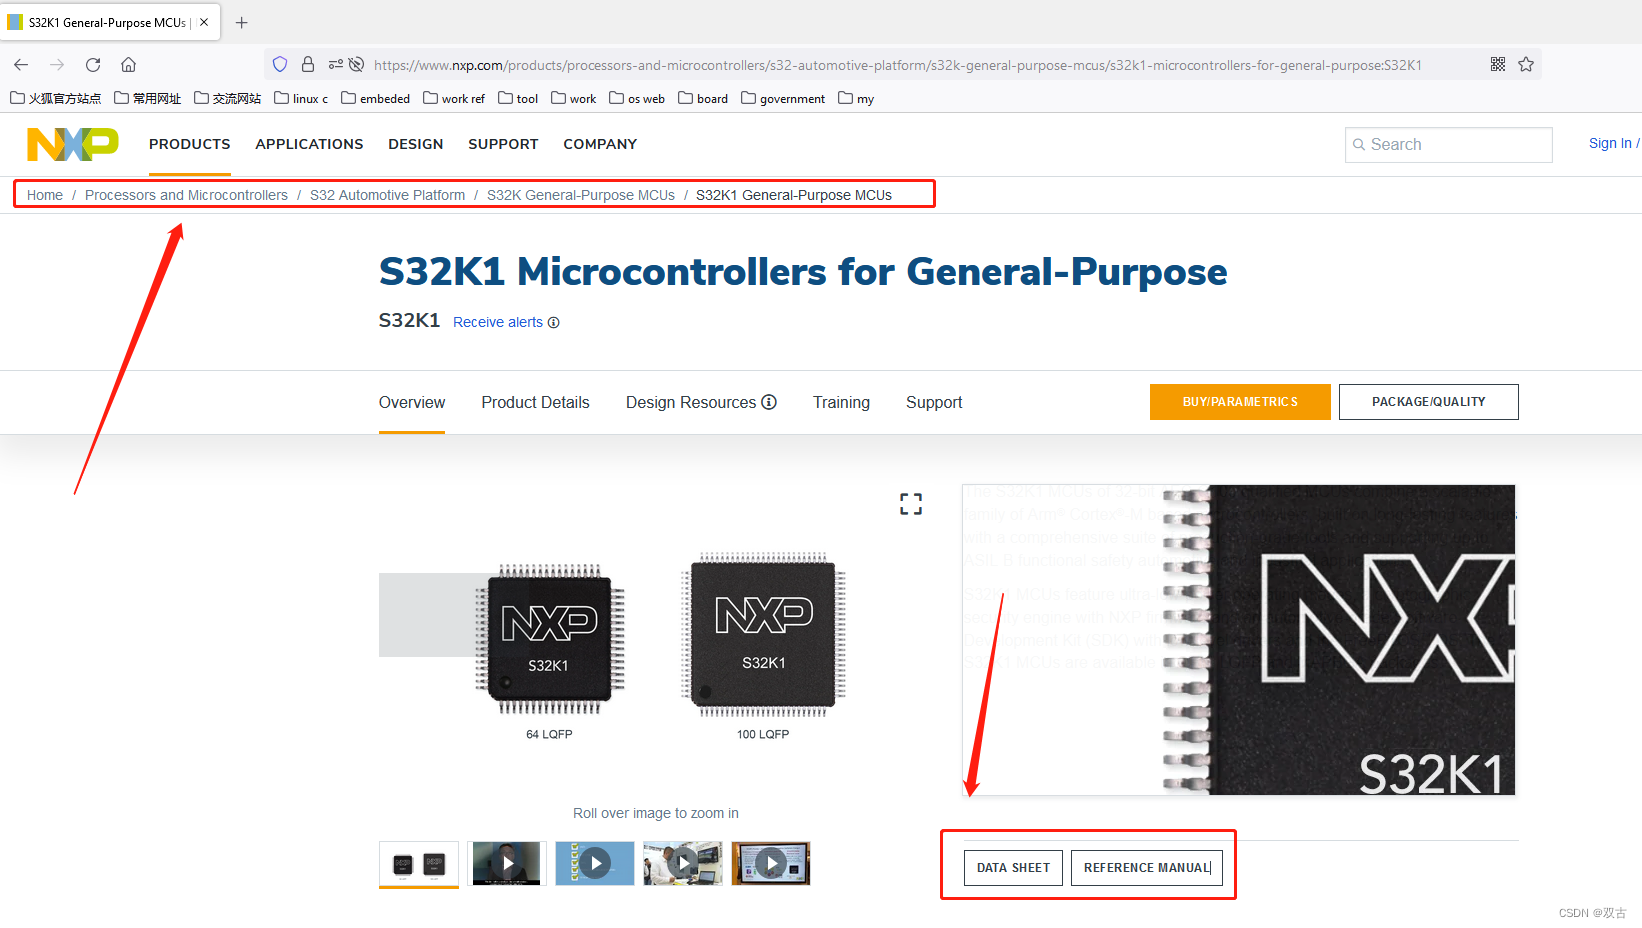This screenshot has height=928, width=1642.
Task: Open the government bookmark folder
Action: tap(783, 98)
